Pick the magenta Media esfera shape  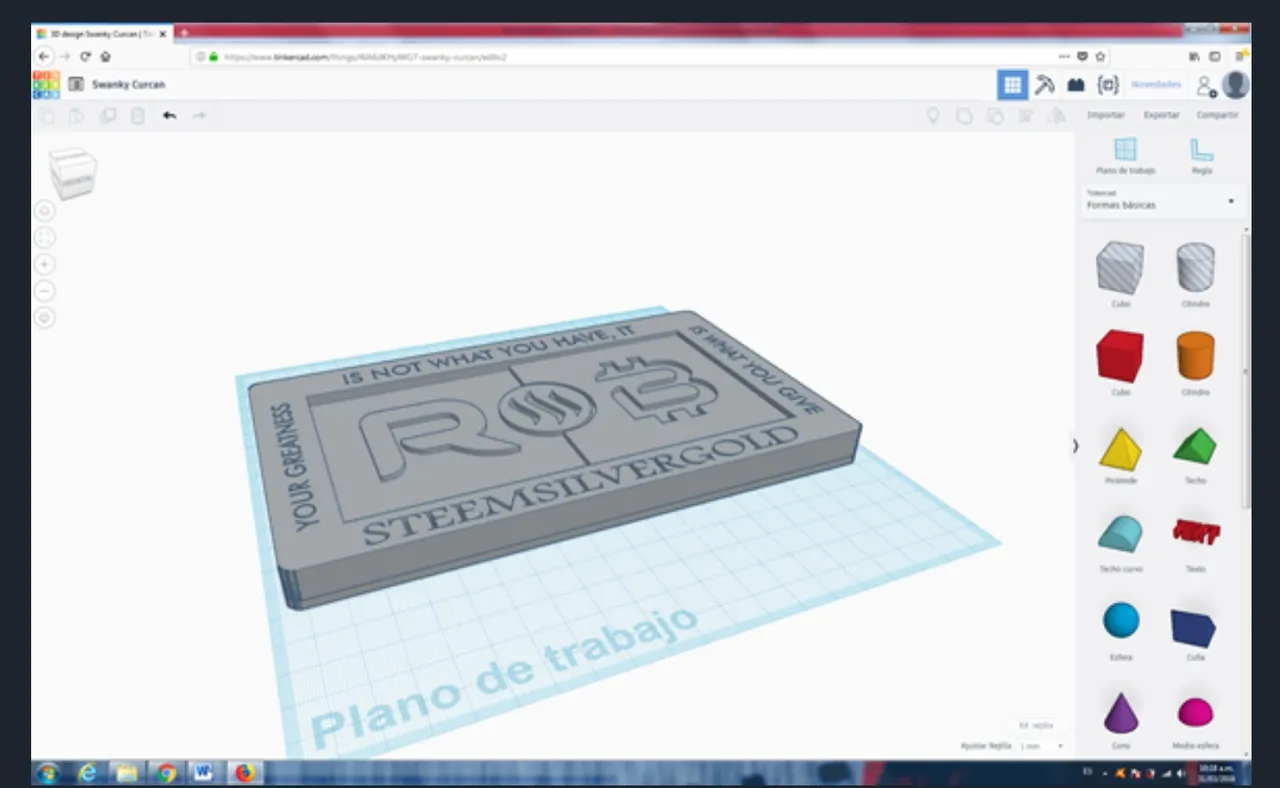(x=1195, y=712)
